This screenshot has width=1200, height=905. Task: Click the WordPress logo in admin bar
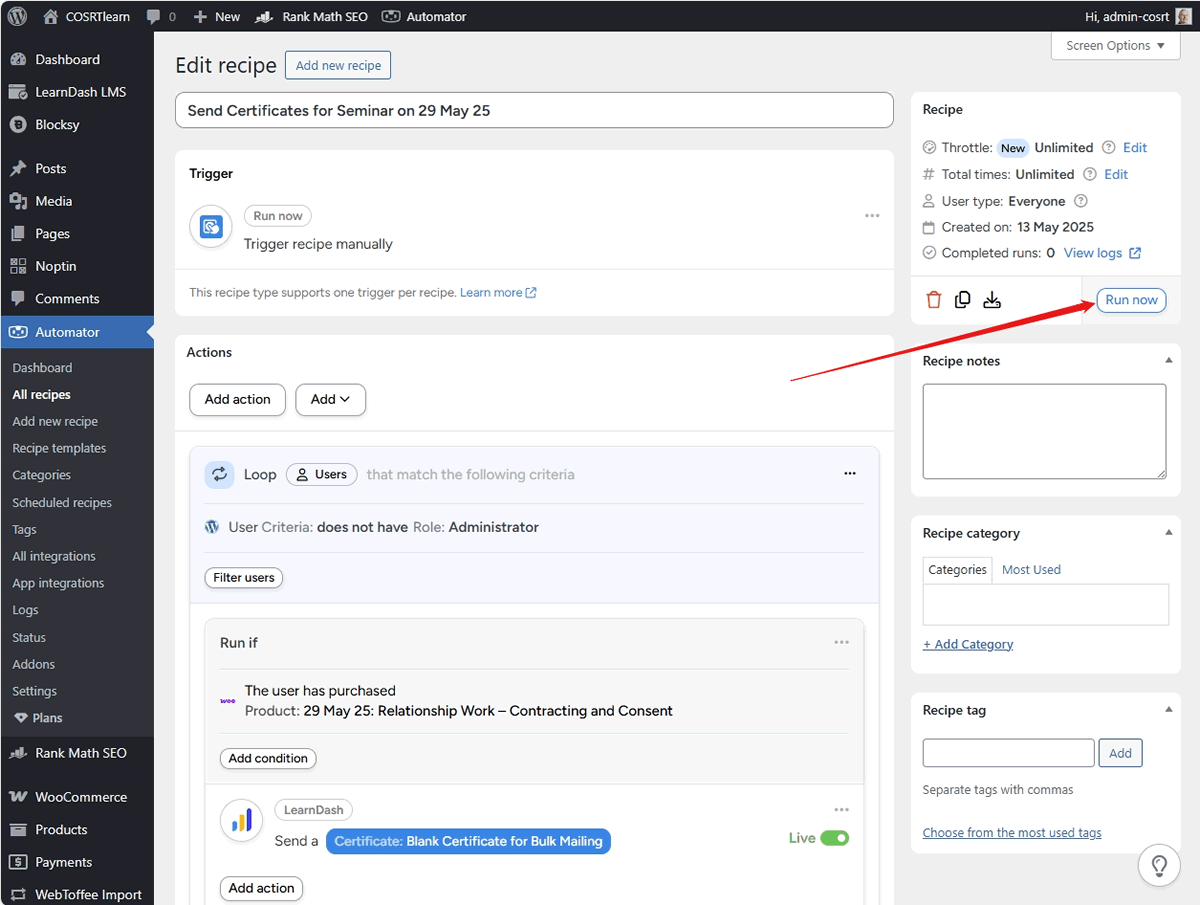(17, 16)
